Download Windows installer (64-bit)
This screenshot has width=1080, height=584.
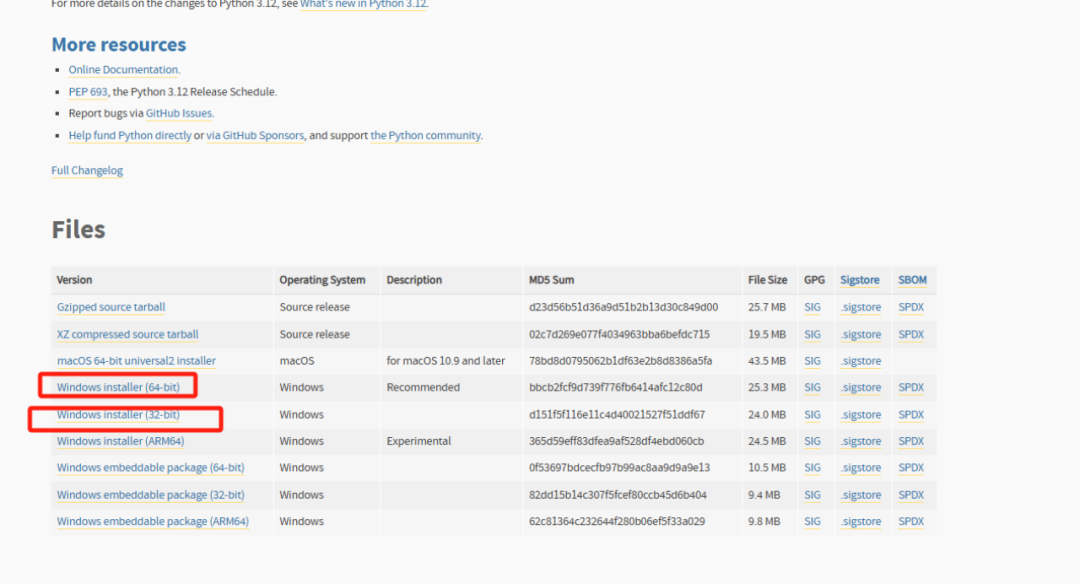point(118,387)
